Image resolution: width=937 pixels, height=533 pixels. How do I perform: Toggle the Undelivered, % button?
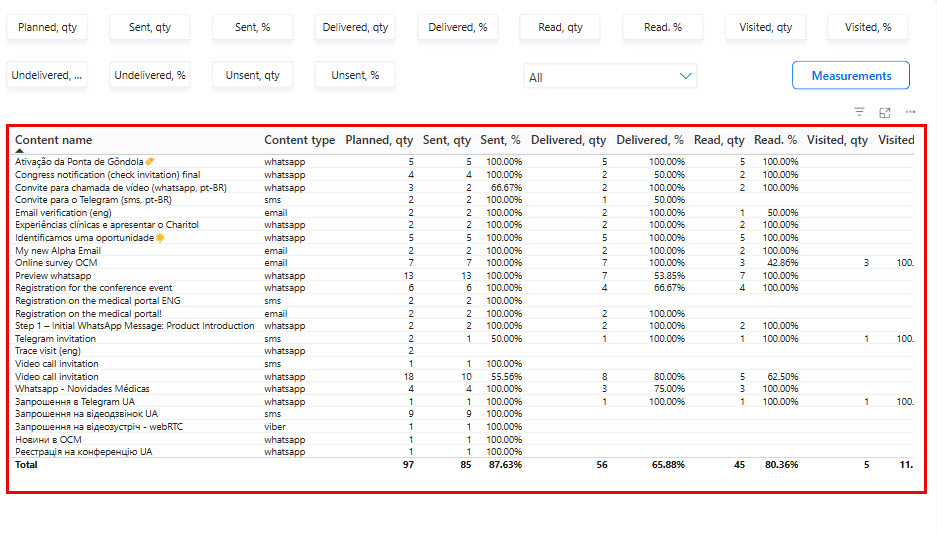[150, 75]
